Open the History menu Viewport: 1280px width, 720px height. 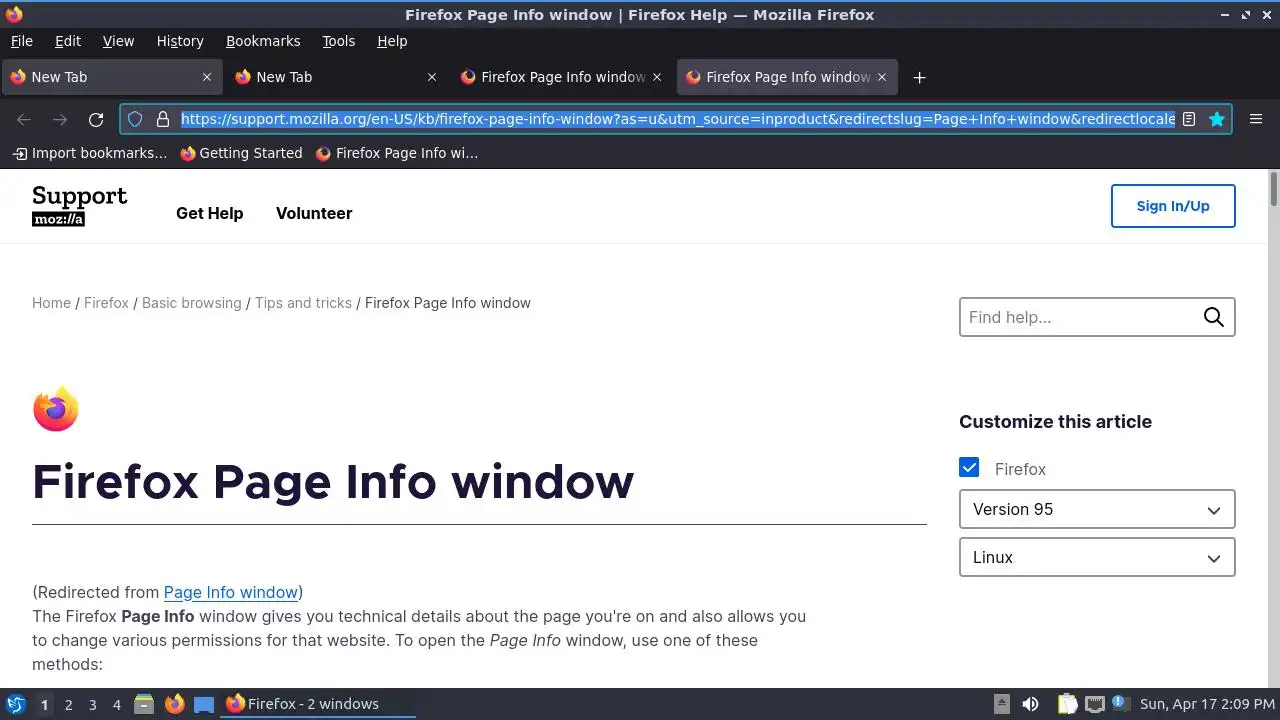(x=180, y=41)
